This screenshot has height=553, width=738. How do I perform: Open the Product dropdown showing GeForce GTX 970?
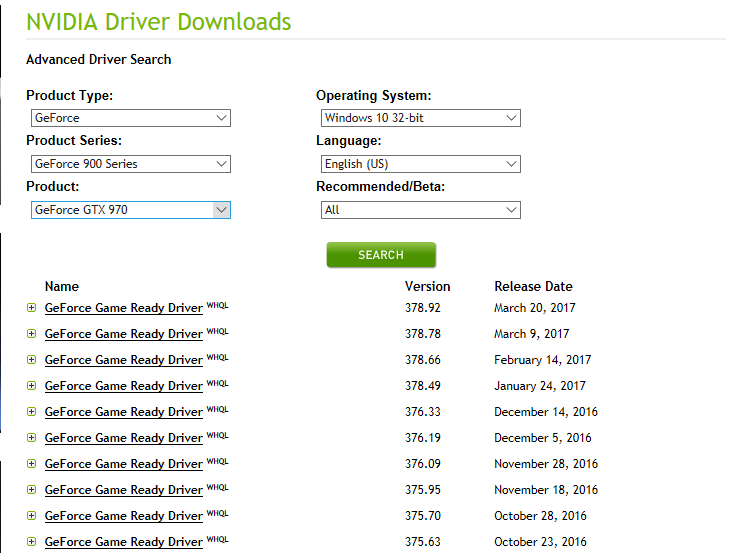(x=131, y=210)
